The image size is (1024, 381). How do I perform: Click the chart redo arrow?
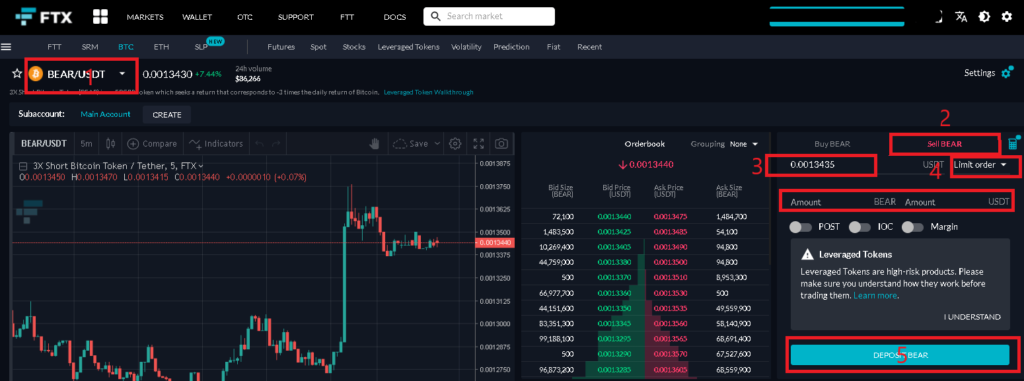click(277, 144)
